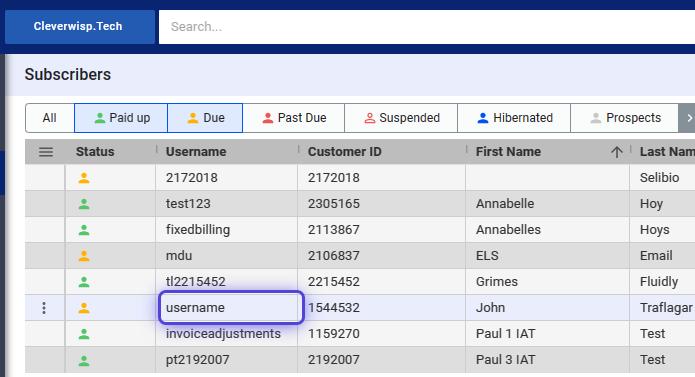This screenshot has width=695, height=377.
Task: Click the paid status icon for pt2192007
Action: pos(84,360)
